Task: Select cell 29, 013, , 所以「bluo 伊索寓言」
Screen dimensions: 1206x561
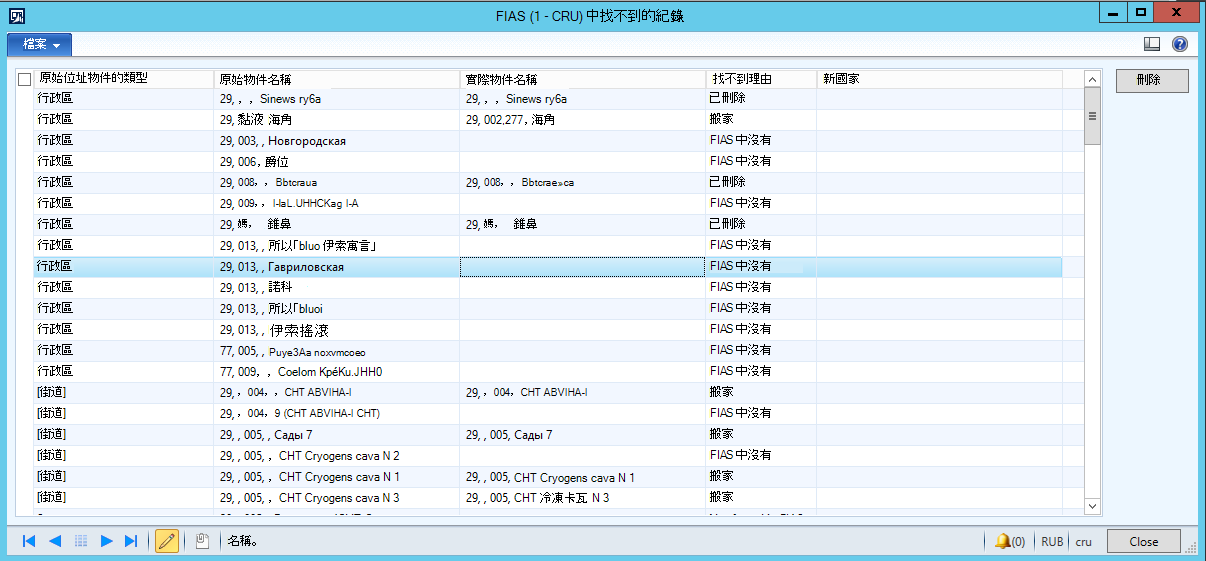Action: [337, 245]
